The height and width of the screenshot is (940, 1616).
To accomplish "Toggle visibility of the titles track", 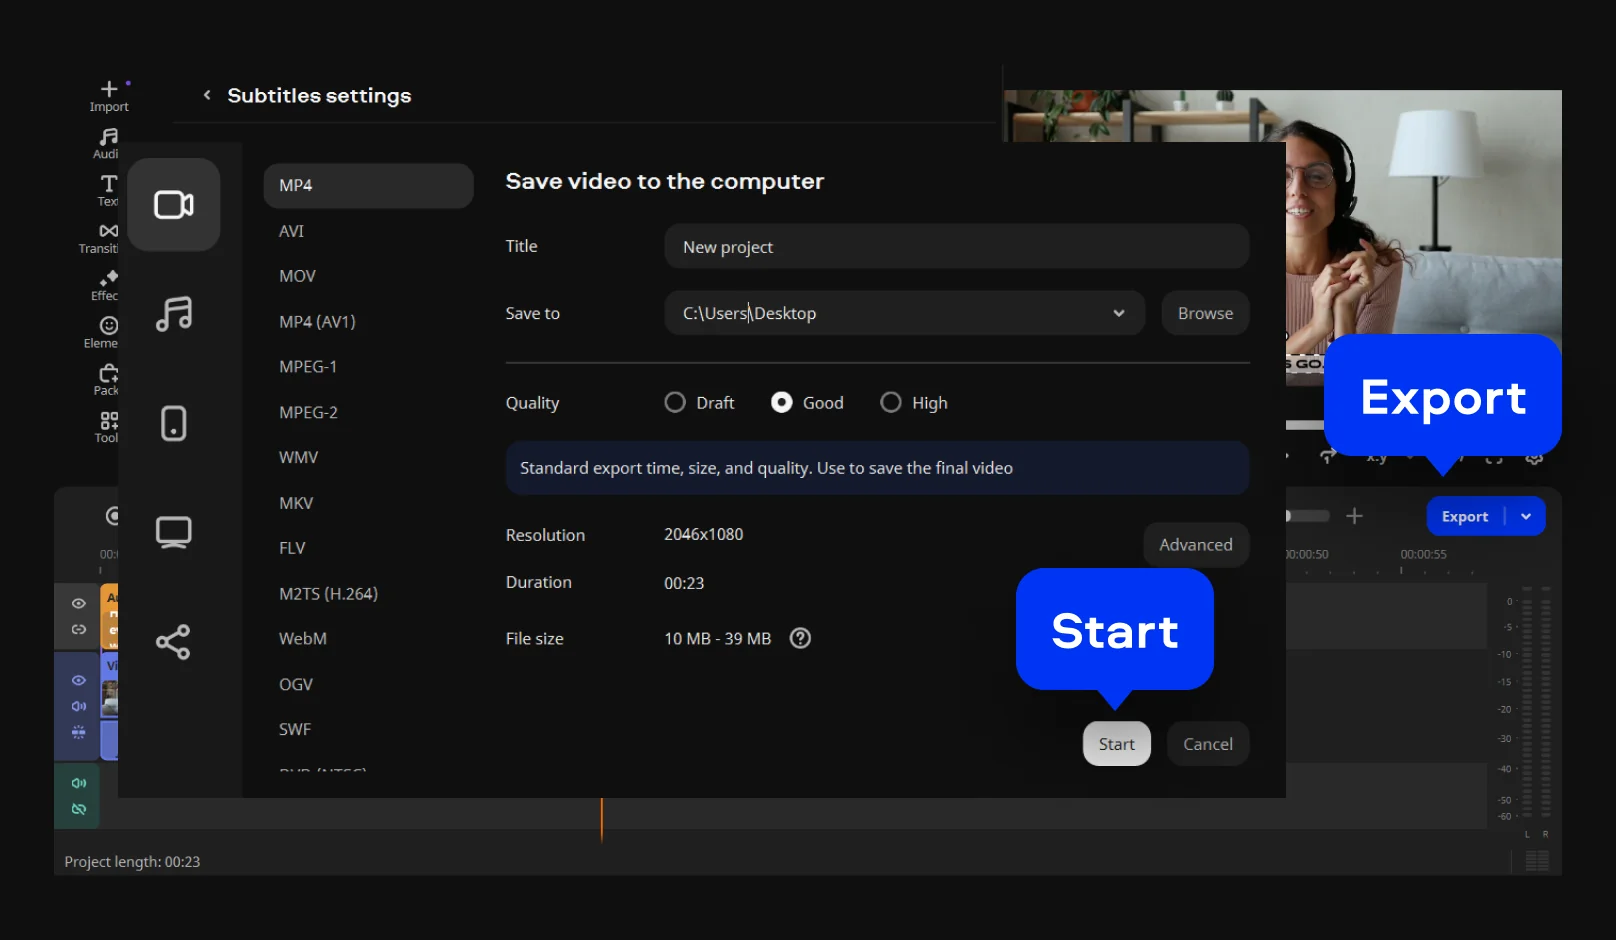I will (79, 603).
